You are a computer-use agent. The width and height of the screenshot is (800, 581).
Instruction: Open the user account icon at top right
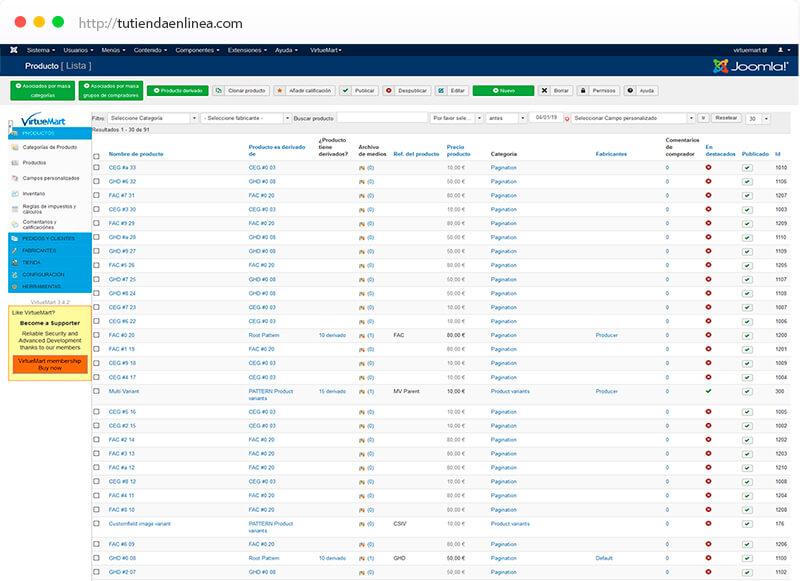(x=788, y=49)
